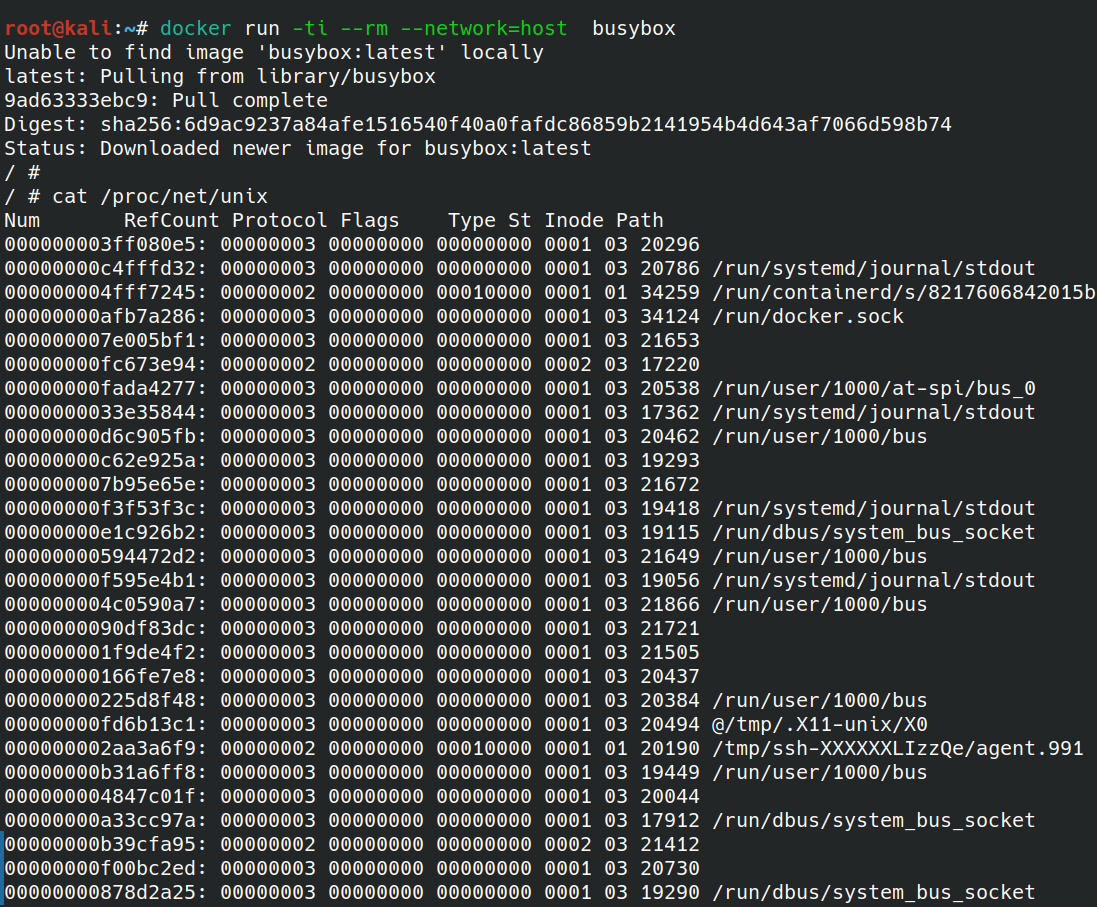The width and height of the screenshot is (1097, 907).
Task: Click the sha256 digest hash
Action: coord(526,124)
